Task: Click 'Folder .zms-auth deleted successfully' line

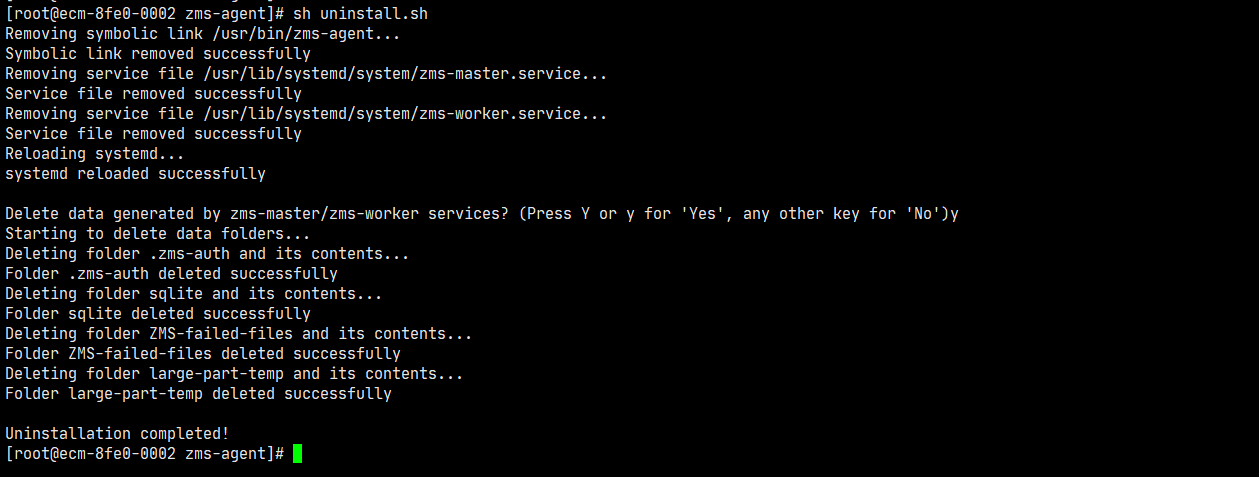Action: 171,274
